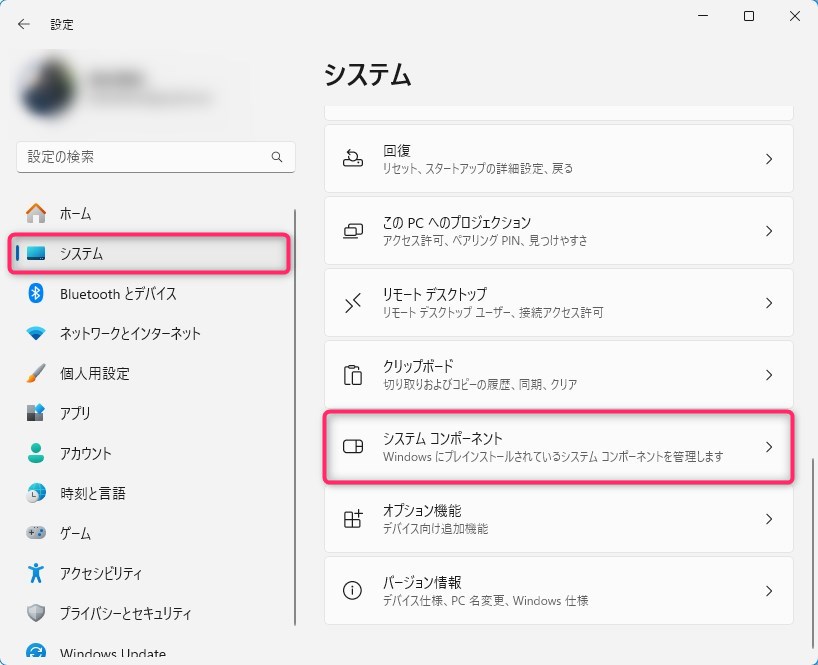Open 時刻と言語 settings

click(x=92, y=494)
